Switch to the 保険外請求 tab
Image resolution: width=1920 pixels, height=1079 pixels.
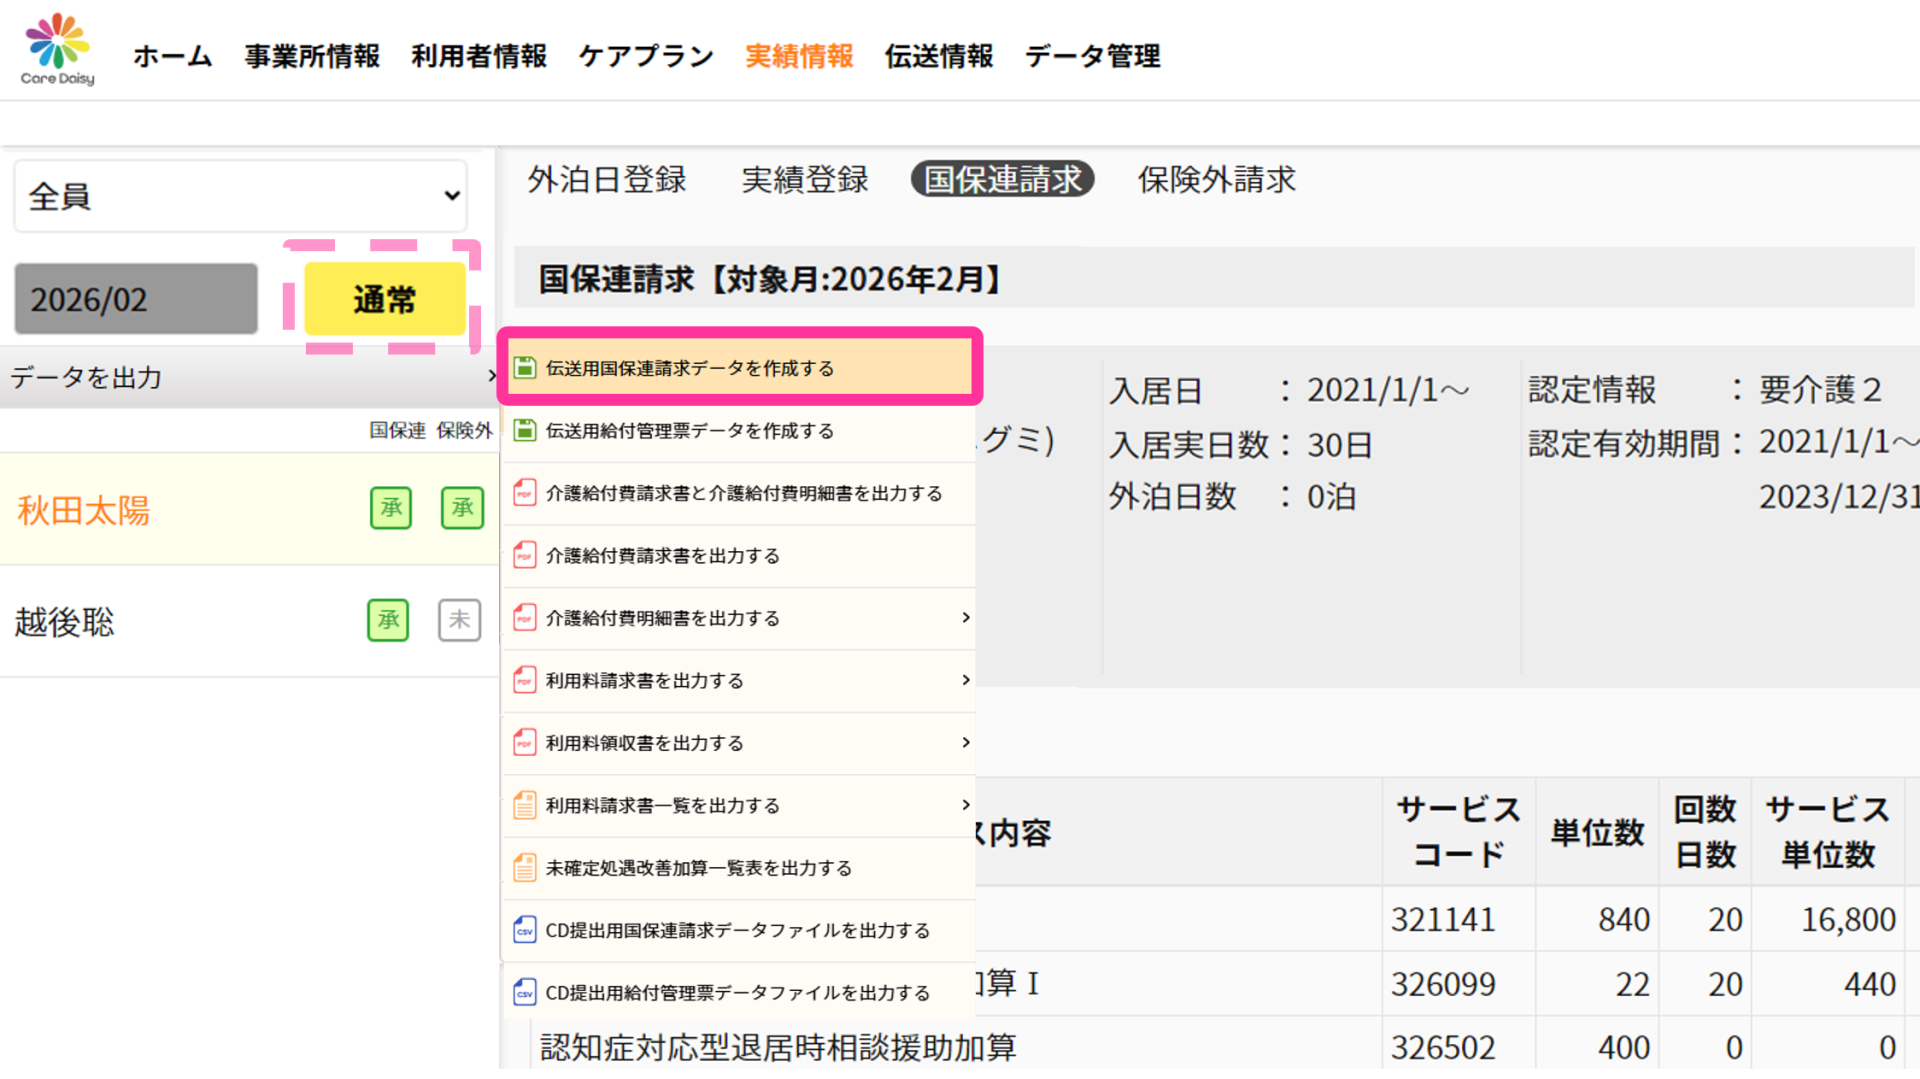[1216, 180]
